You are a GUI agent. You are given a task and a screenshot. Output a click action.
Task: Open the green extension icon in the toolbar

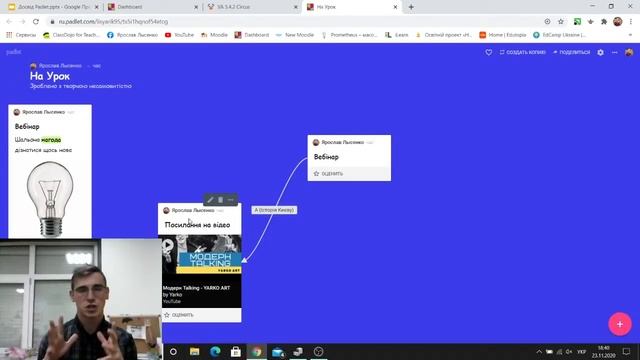[577, 22]
